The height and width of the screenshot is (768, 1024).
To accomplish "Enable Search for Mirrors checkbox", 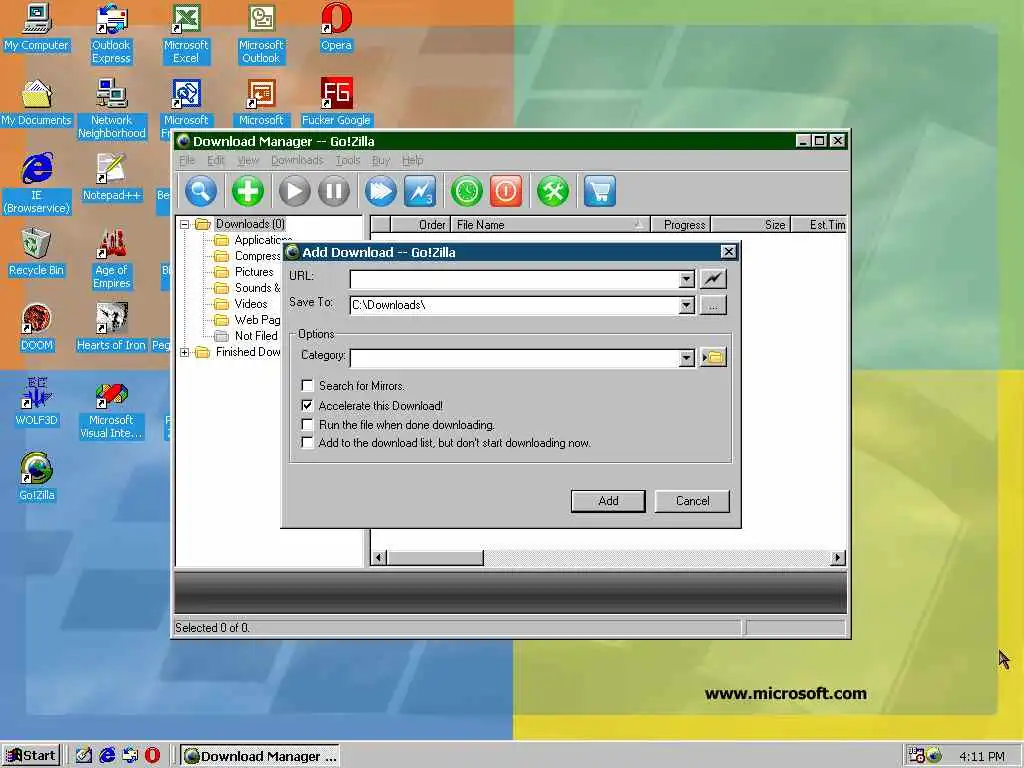I will click(307, 385).
